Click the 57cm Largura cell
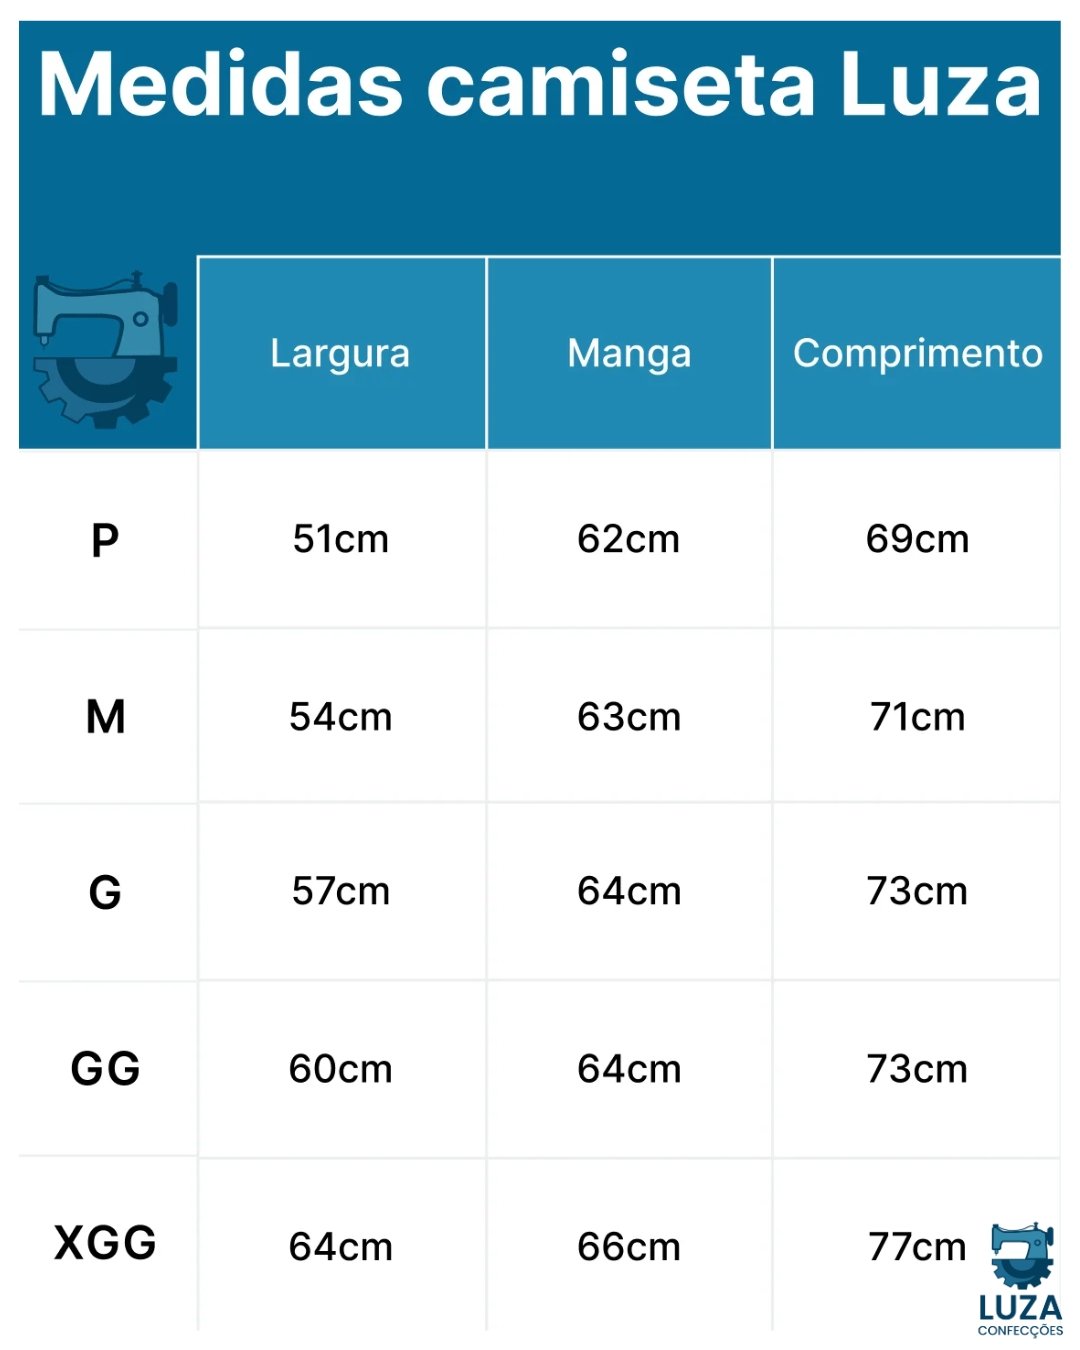 [340, 891]
